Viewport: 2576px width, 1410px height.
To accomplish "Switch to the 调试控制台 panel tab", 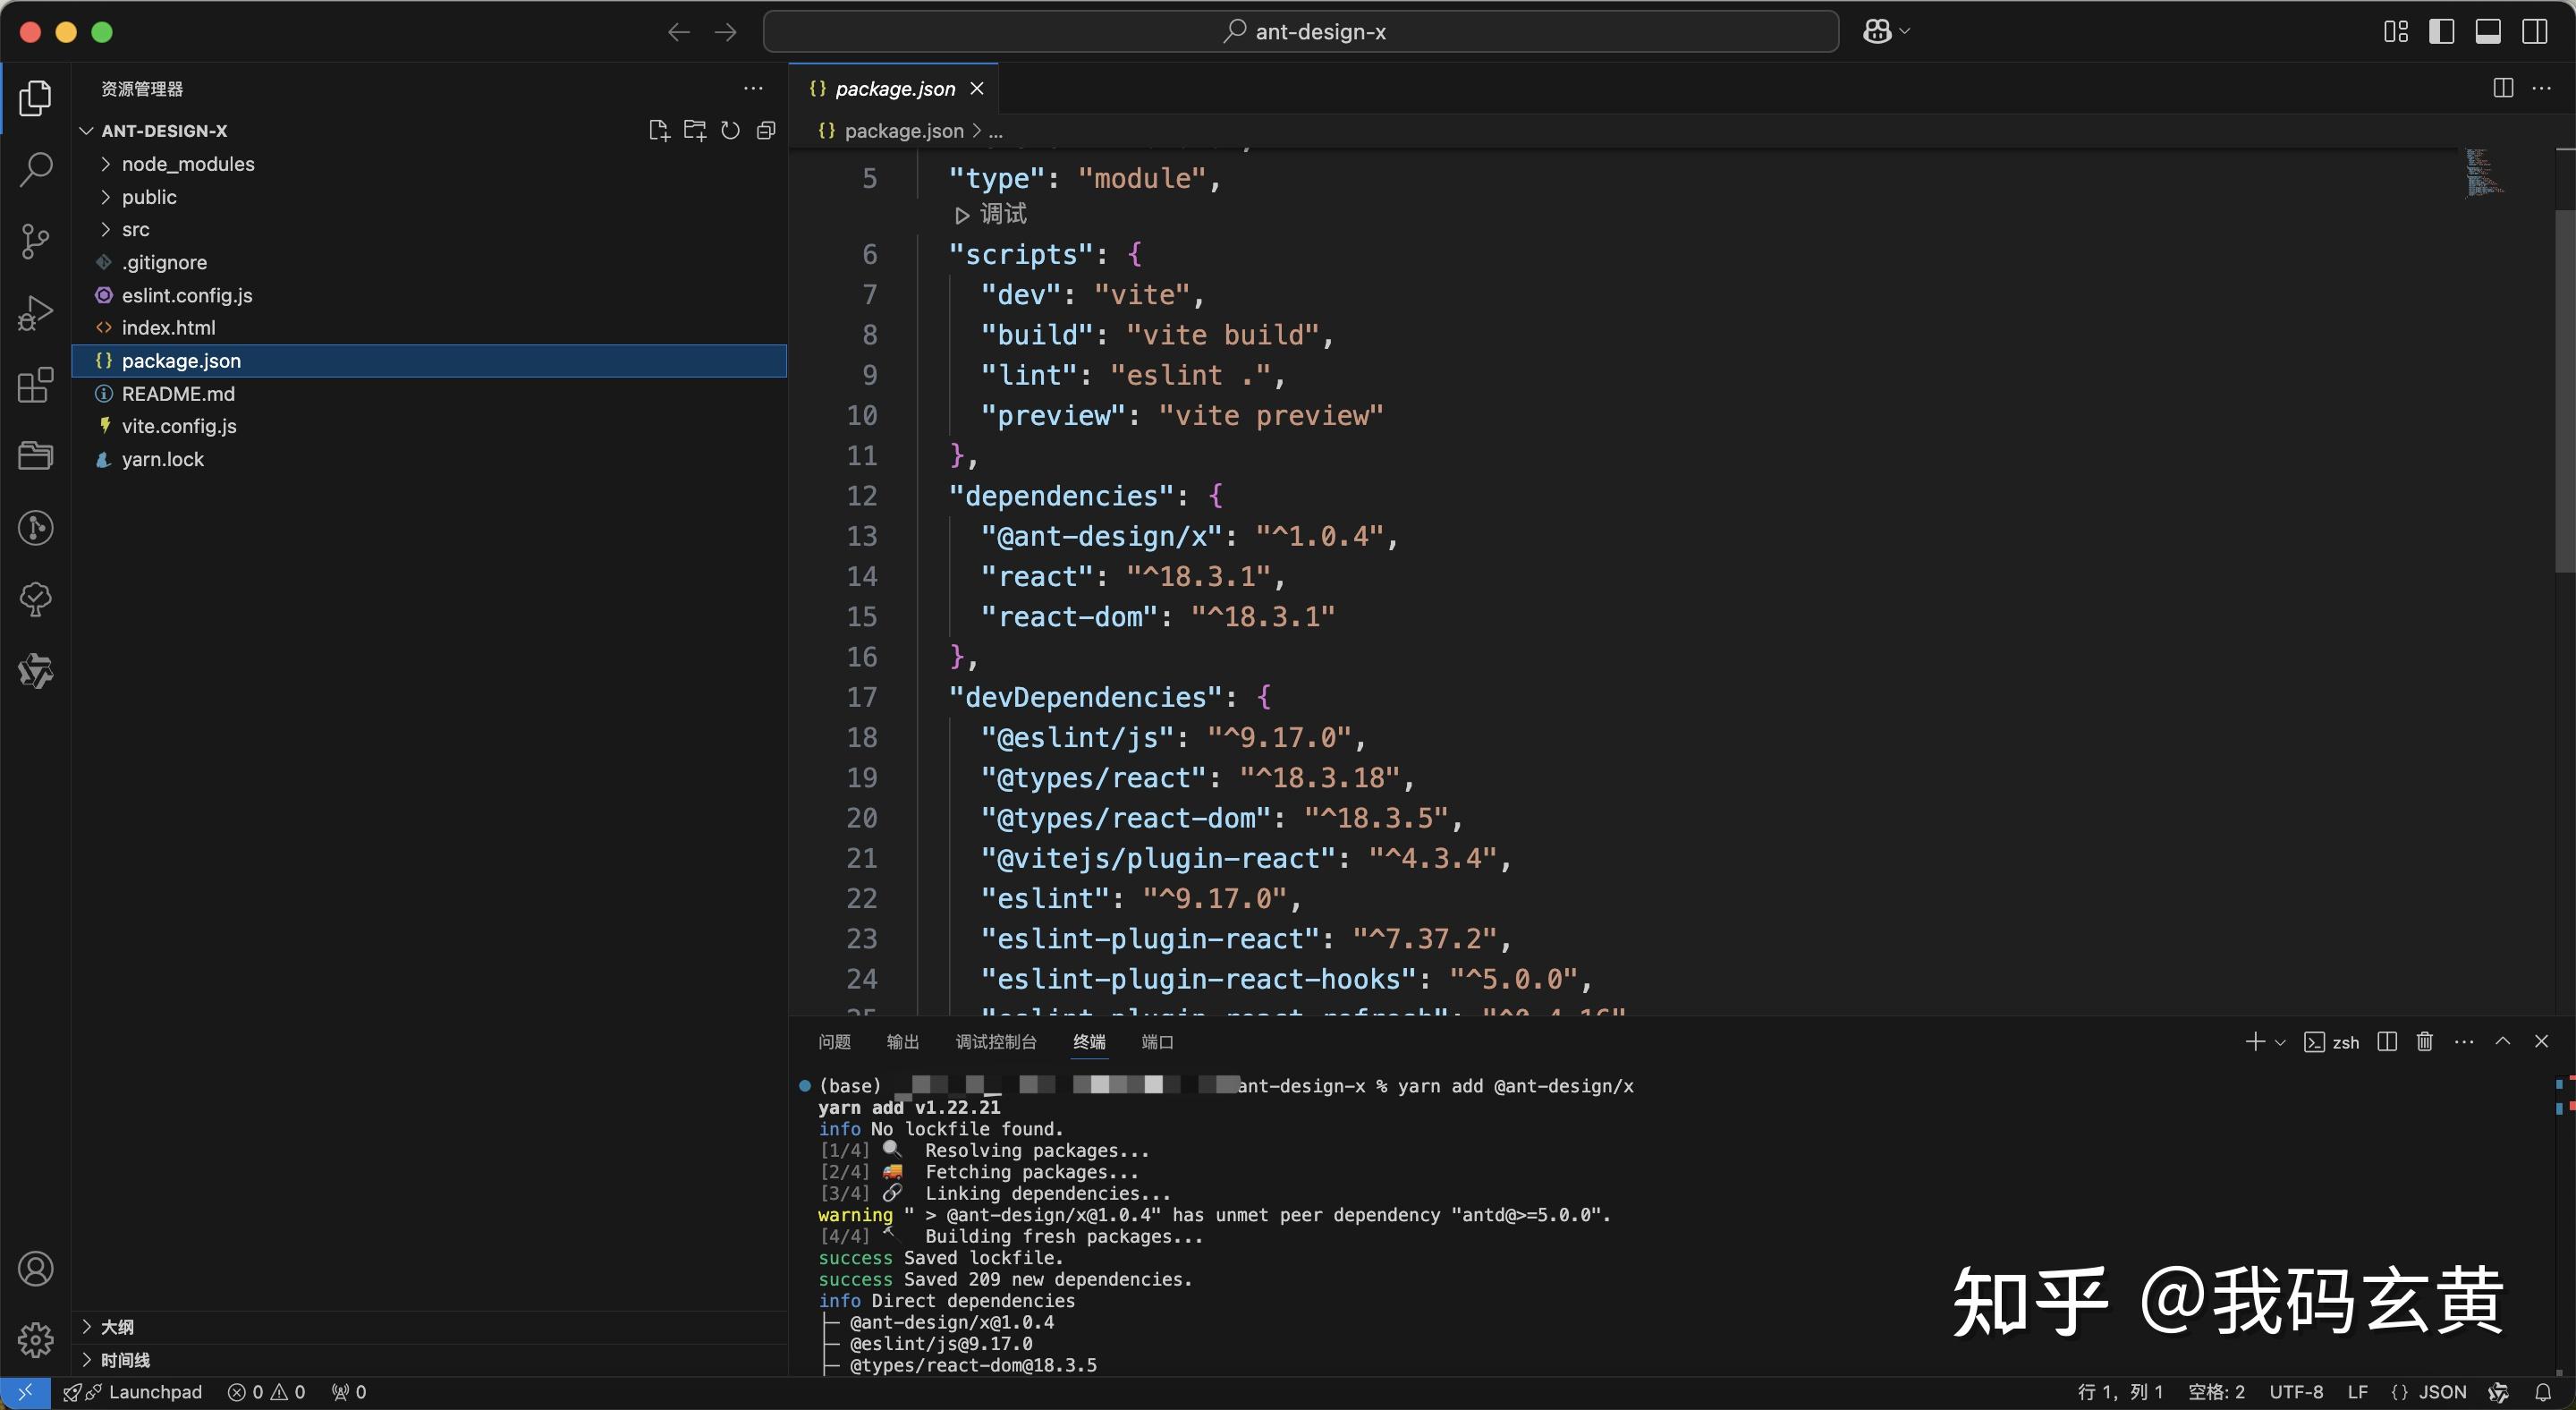I will [995, 1042].
